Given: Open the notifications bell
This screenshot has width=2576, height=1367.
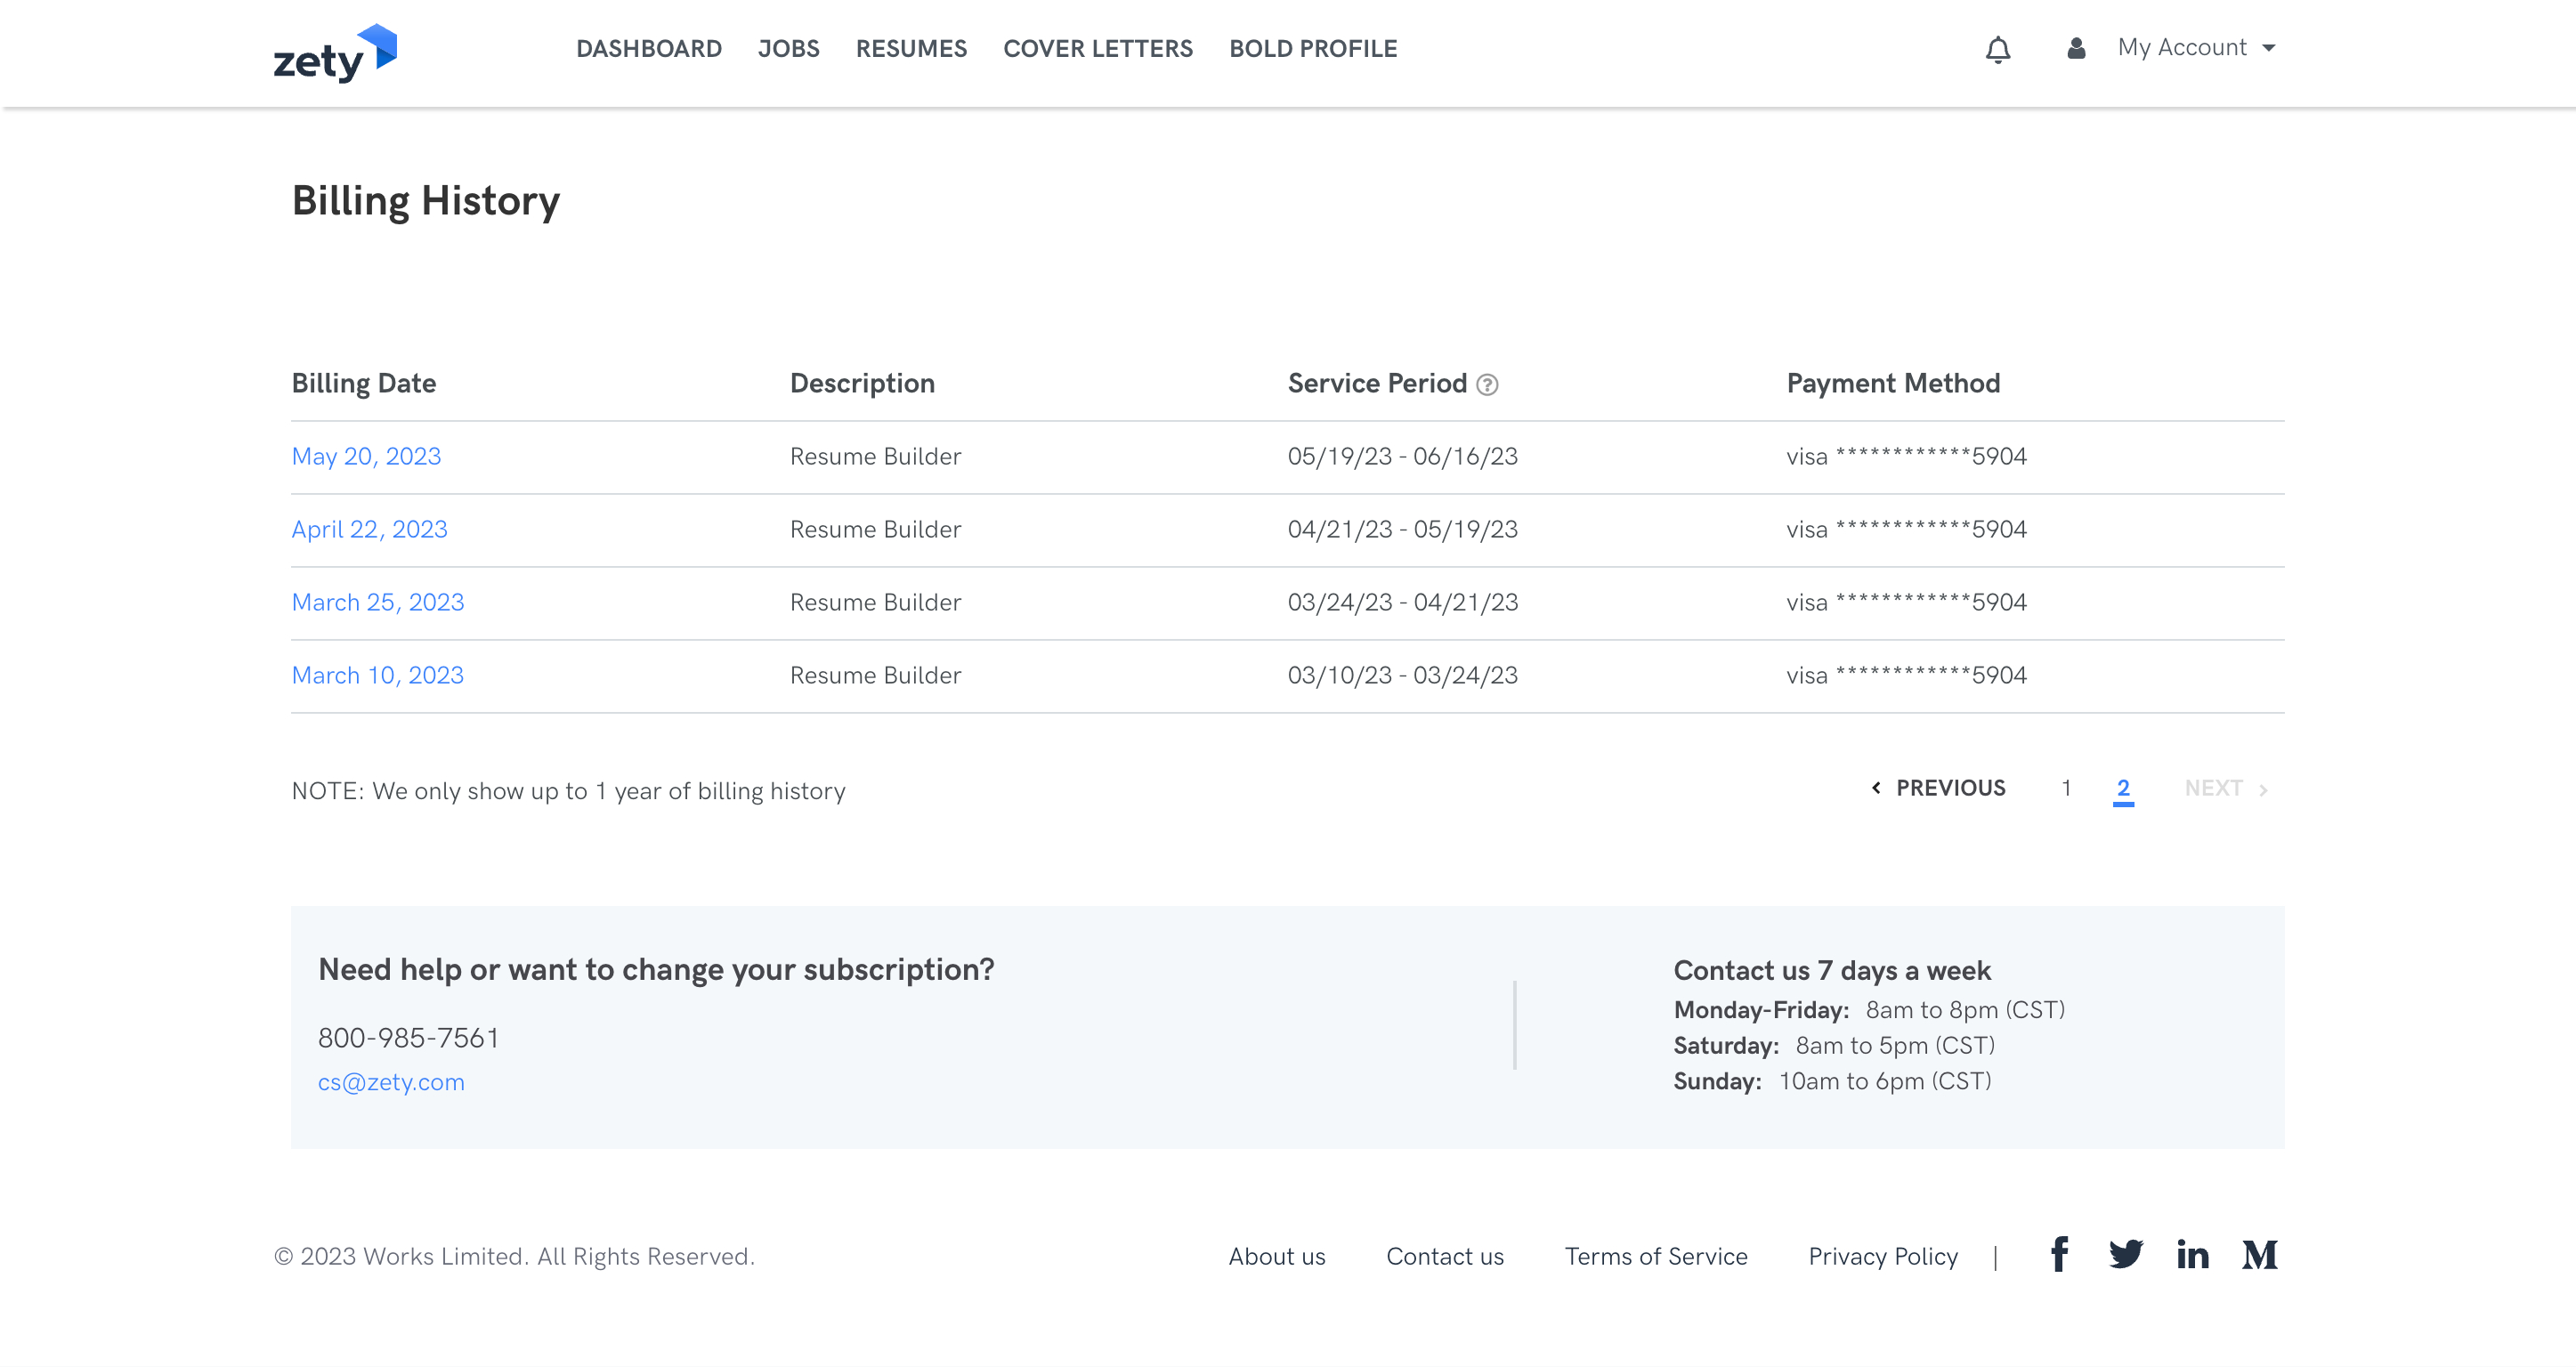Looking at the screenshot, I should tap(1997, 49).
